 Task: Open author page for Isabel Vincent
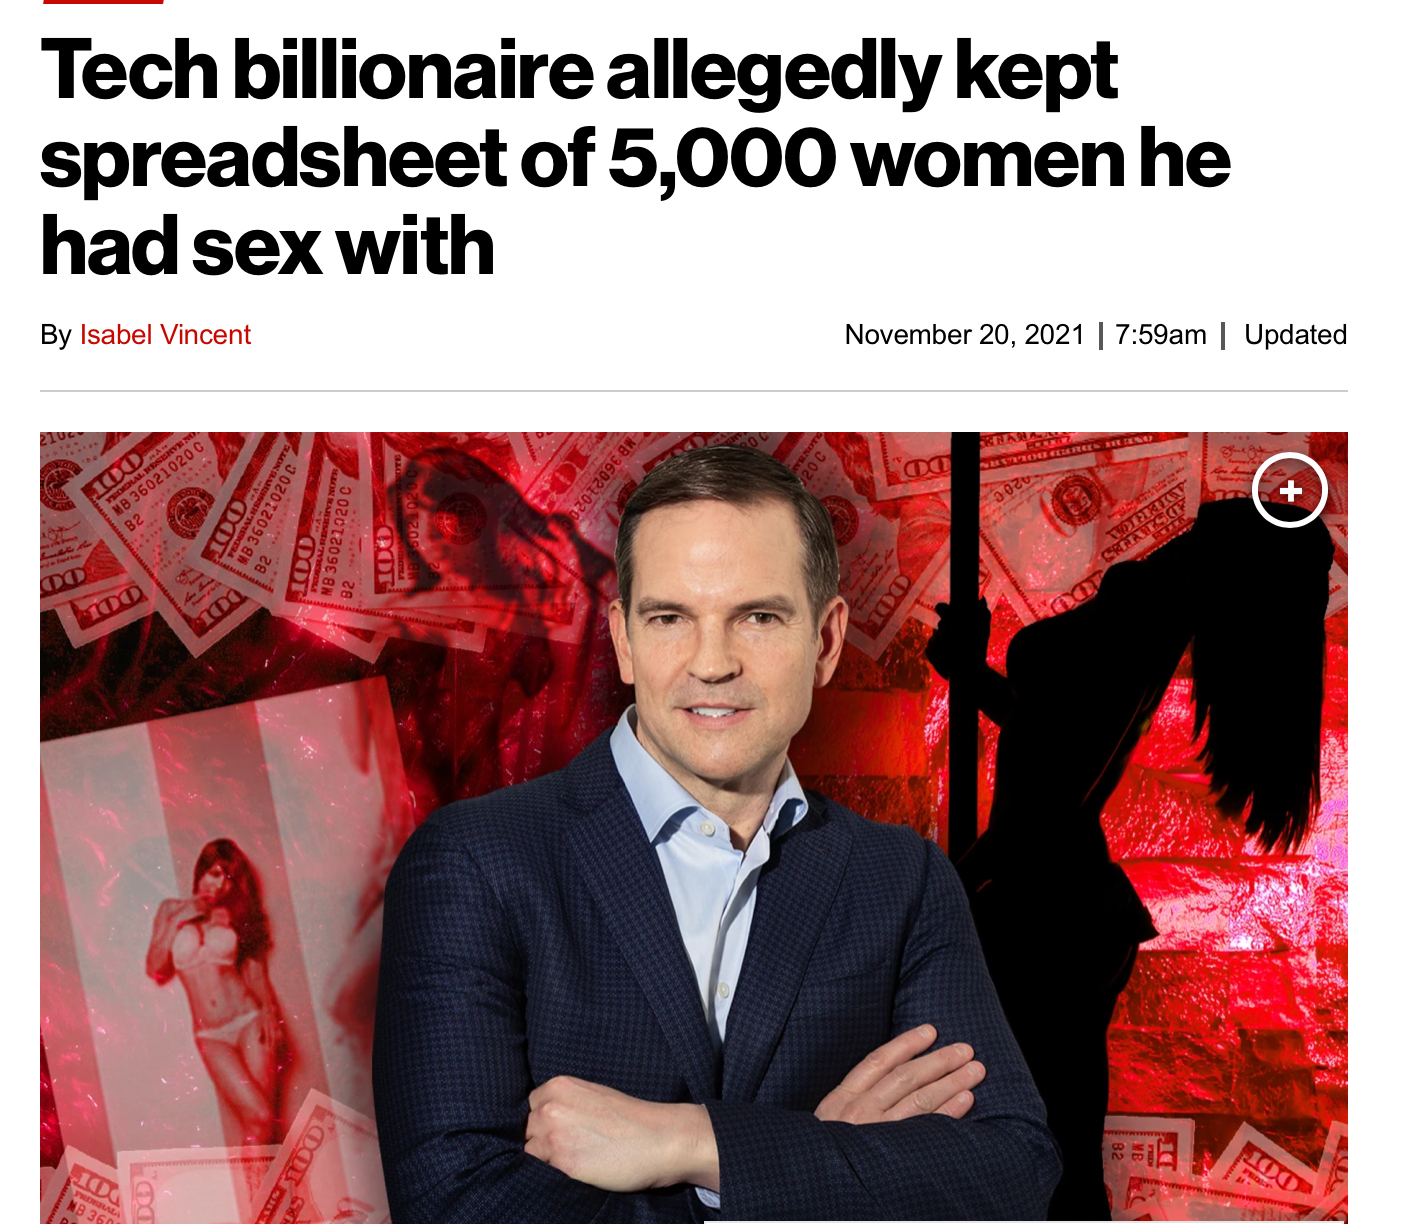165,335
